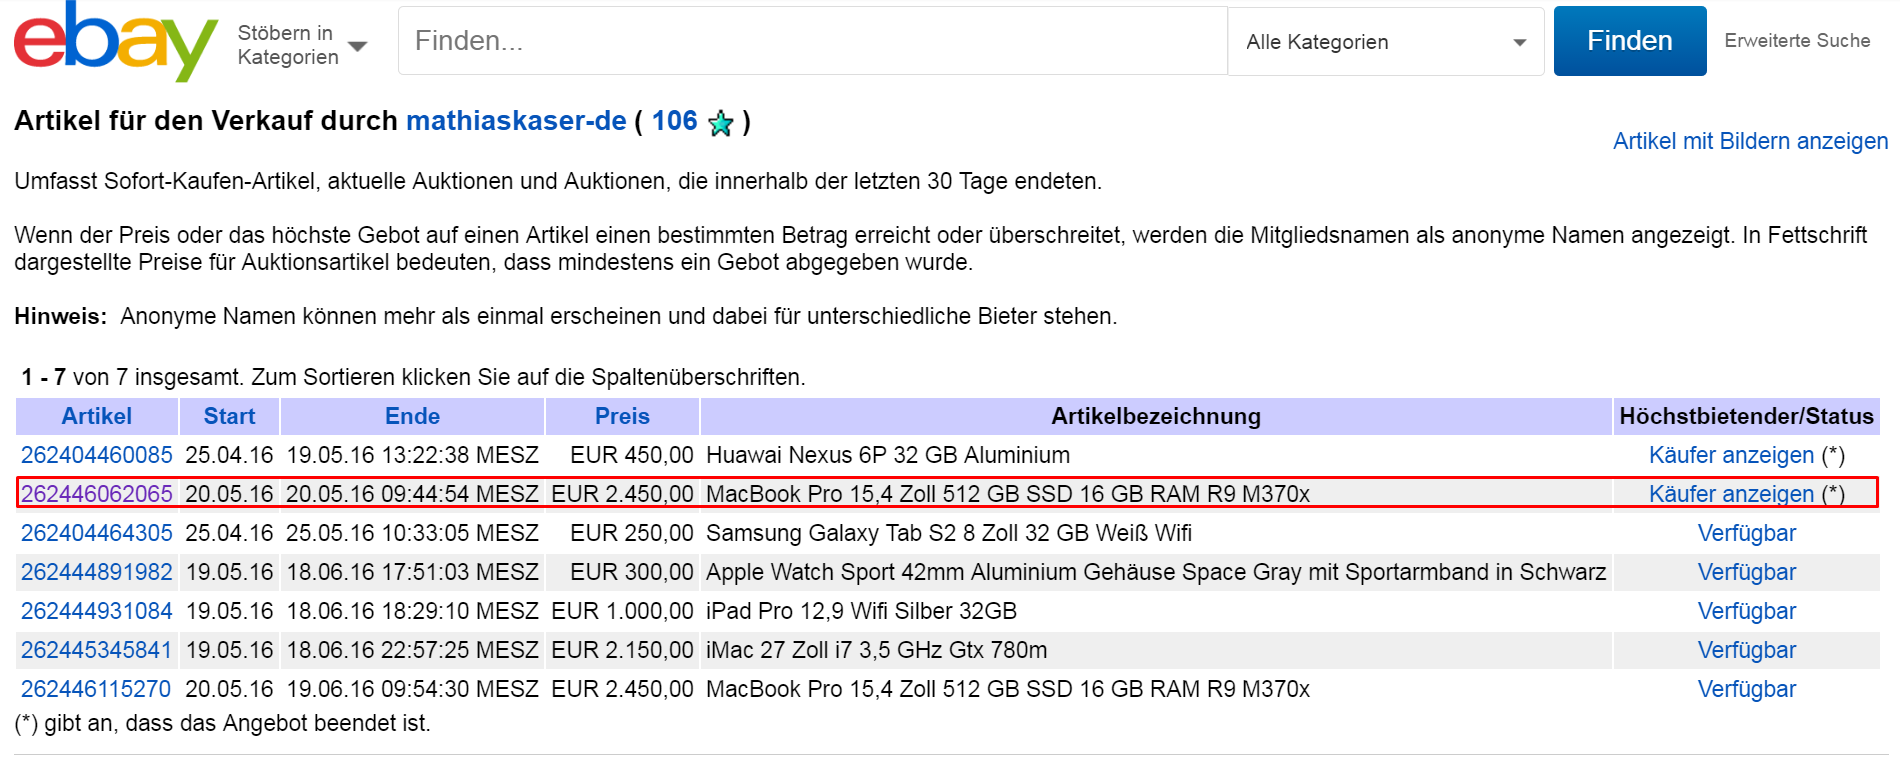Click end date 18.06.16 17:51:03 MESZ
Screen dimensions: 1900x767
click(x=413, y=572)
